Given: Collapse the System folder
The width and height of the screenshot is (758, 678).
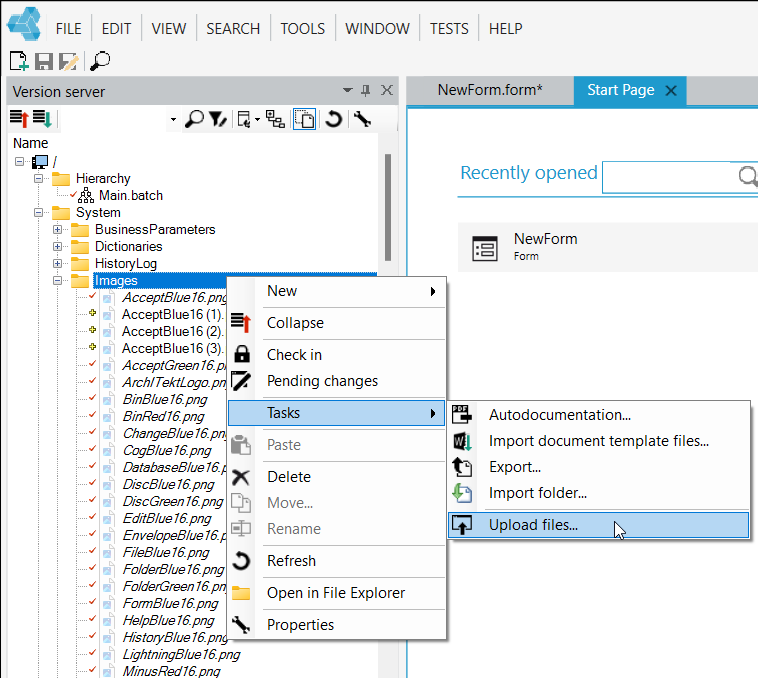Looking at the screenshot, I should coord(39,213).
